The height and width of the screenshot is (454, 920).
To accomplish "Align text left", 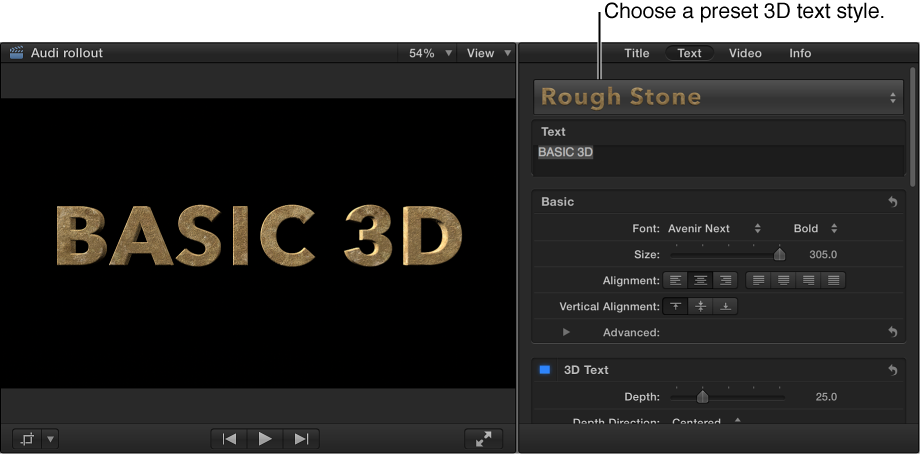I will click(x=675, y=280).
